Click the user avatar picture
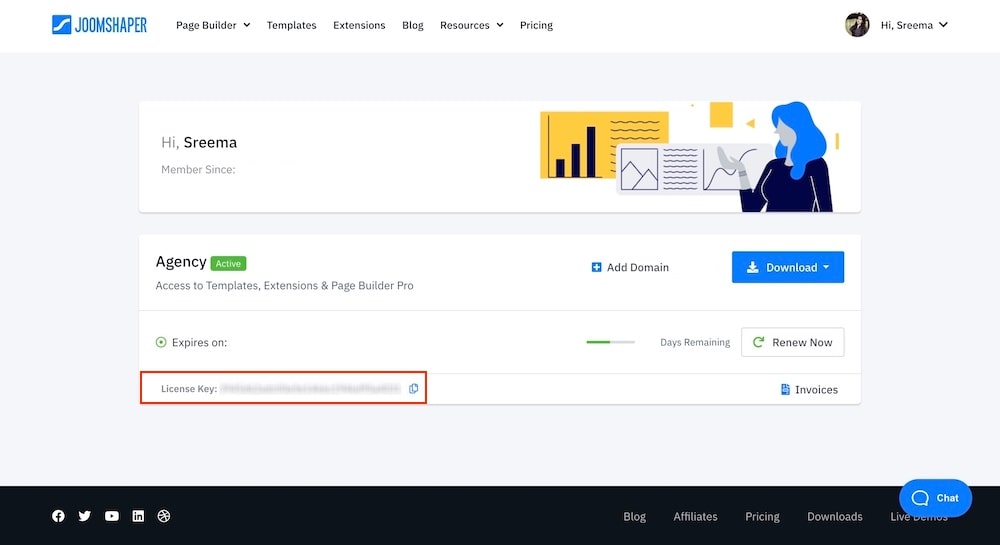Viewport: 1000px width, 545px height. click(857, 25)
